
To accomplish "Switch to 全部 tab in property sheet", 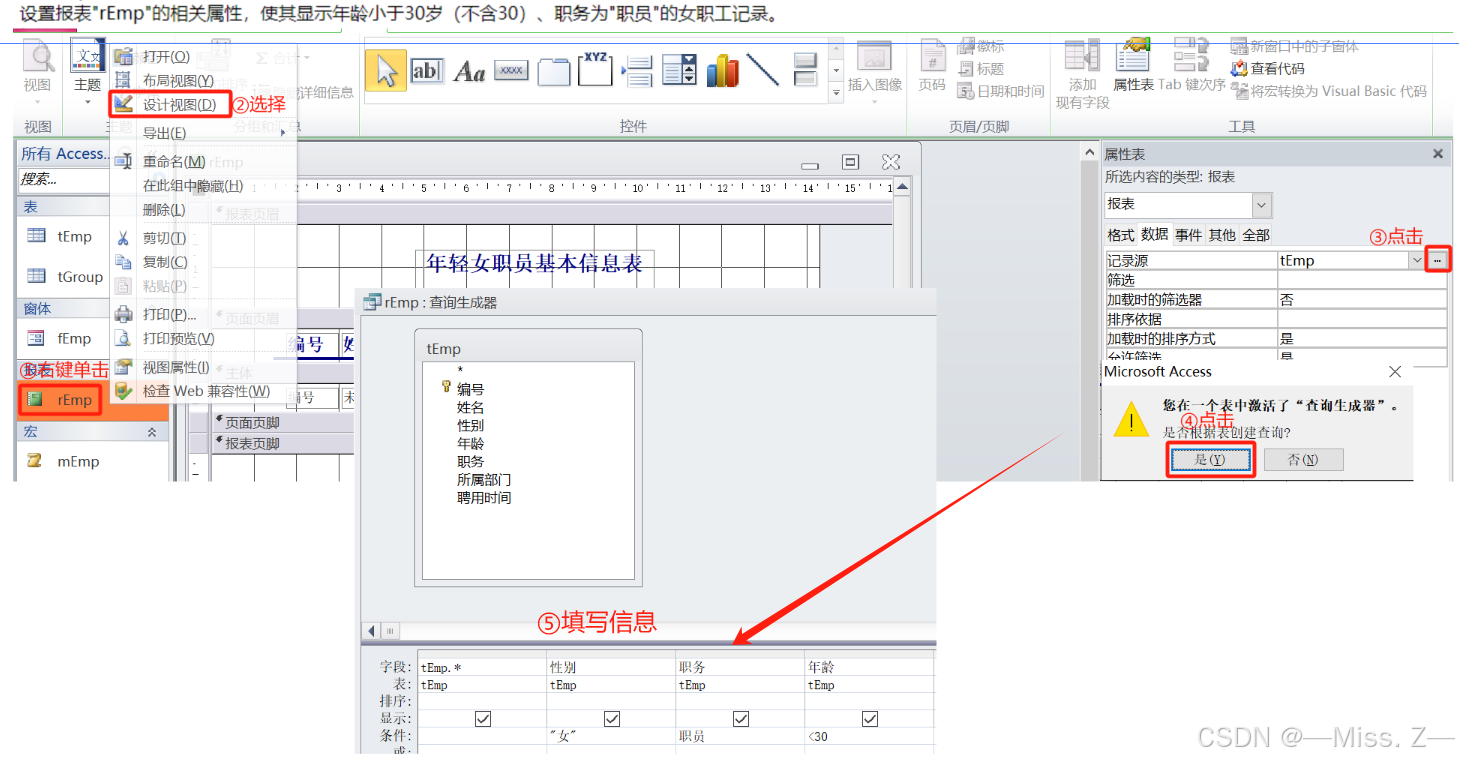I will (x=1256, y=235).
